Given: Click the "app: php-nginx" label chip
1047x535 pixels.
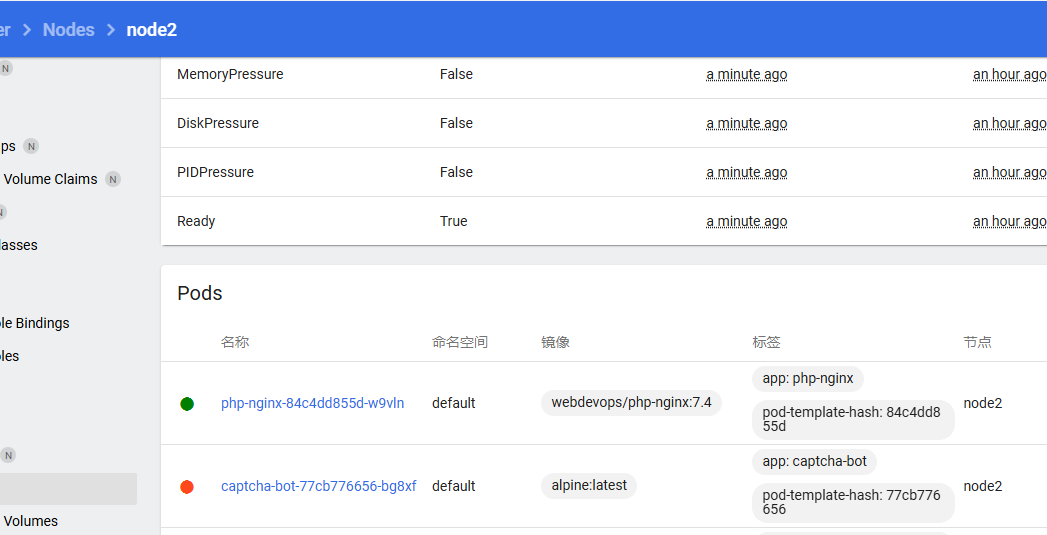Looking at the screenshot, I should coord(808,379).
